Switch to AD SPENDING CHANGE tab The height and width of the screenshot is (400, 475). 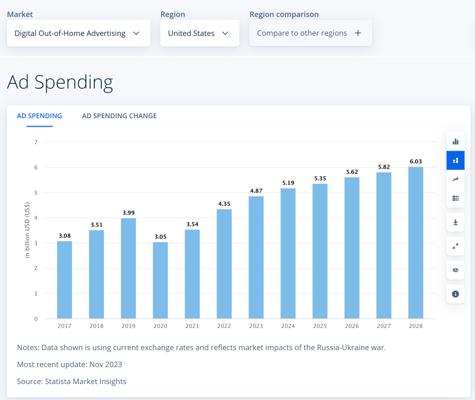[119, 116]
